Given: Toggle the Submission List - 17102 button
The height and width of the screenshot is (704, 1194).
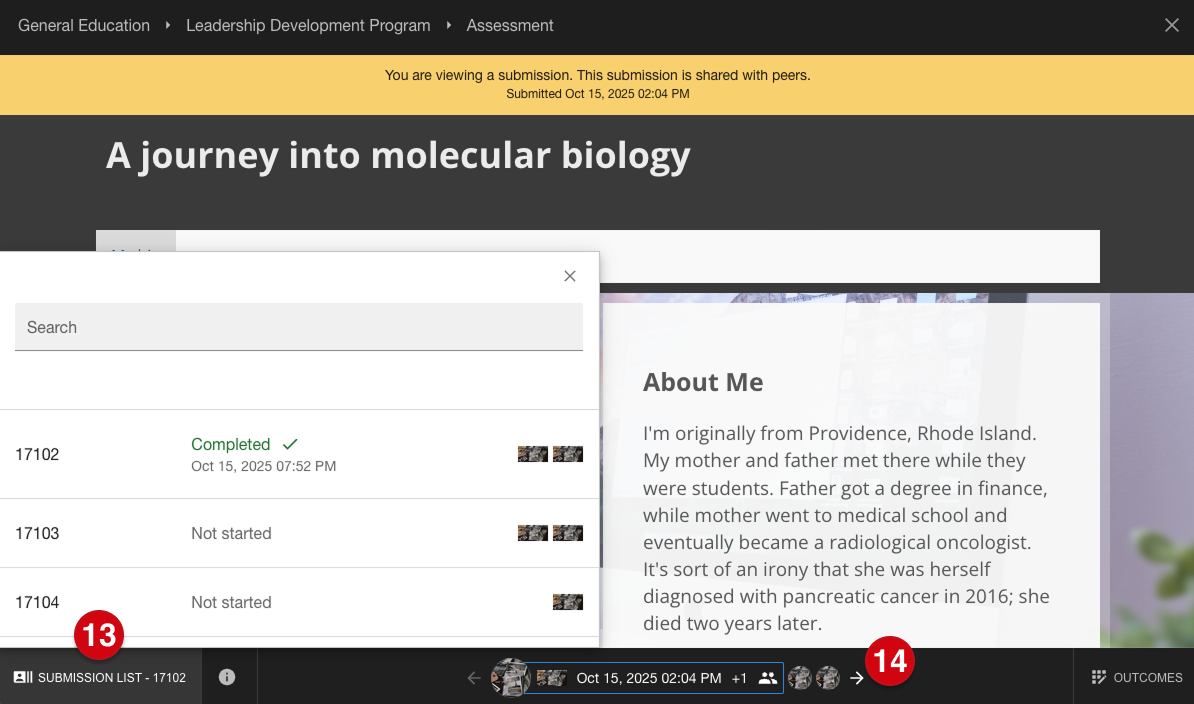Looking at the screenshot, I should coord(100,677).
